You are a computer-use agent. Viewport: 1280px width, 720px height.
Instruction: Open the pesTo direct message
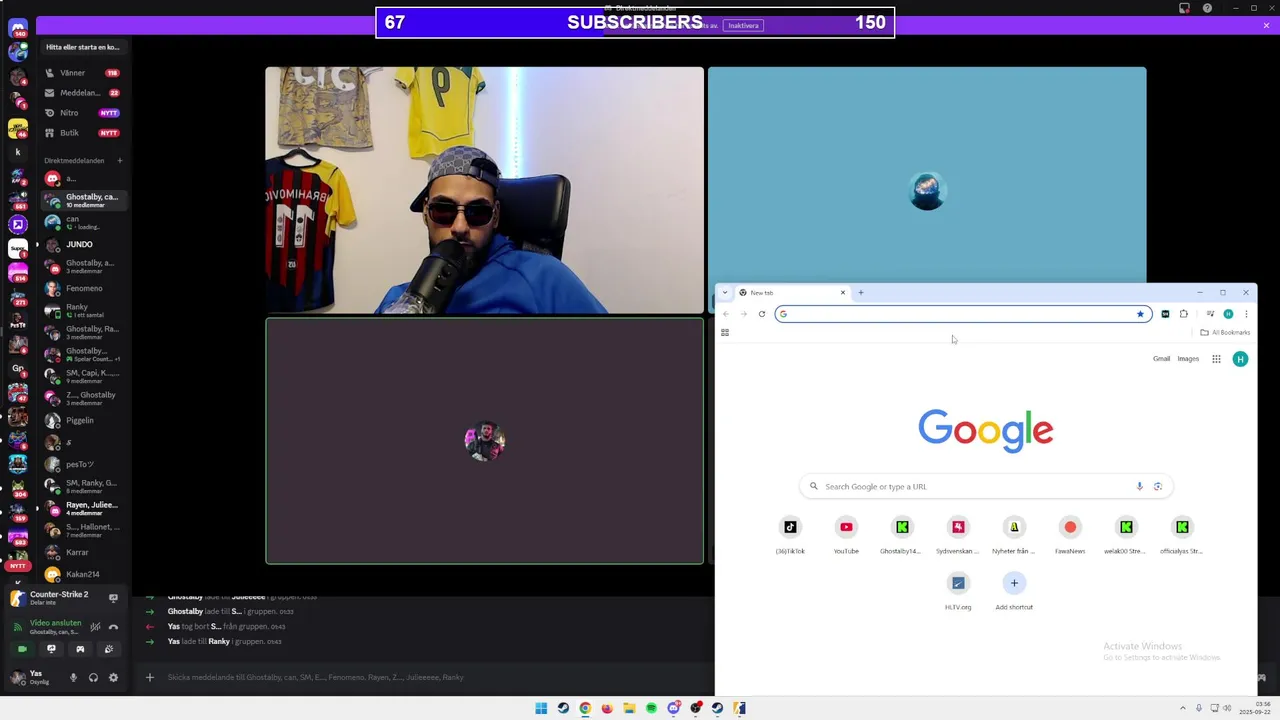82,465
